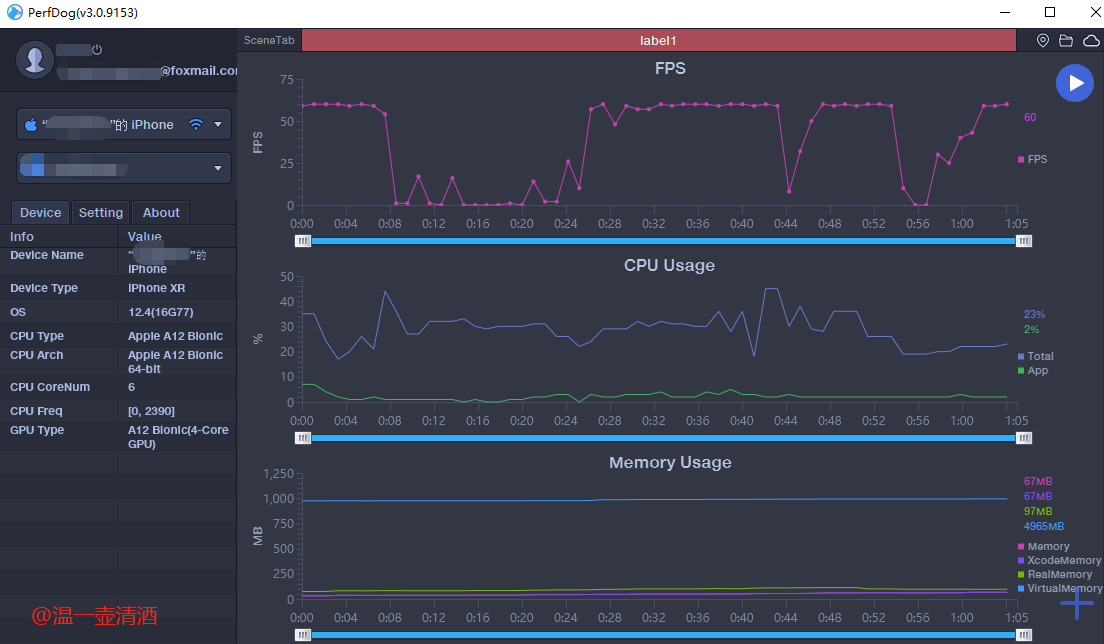Switch to the Setting tab
The height and width of the screenshot is (644, 1104).
(101, 212)
